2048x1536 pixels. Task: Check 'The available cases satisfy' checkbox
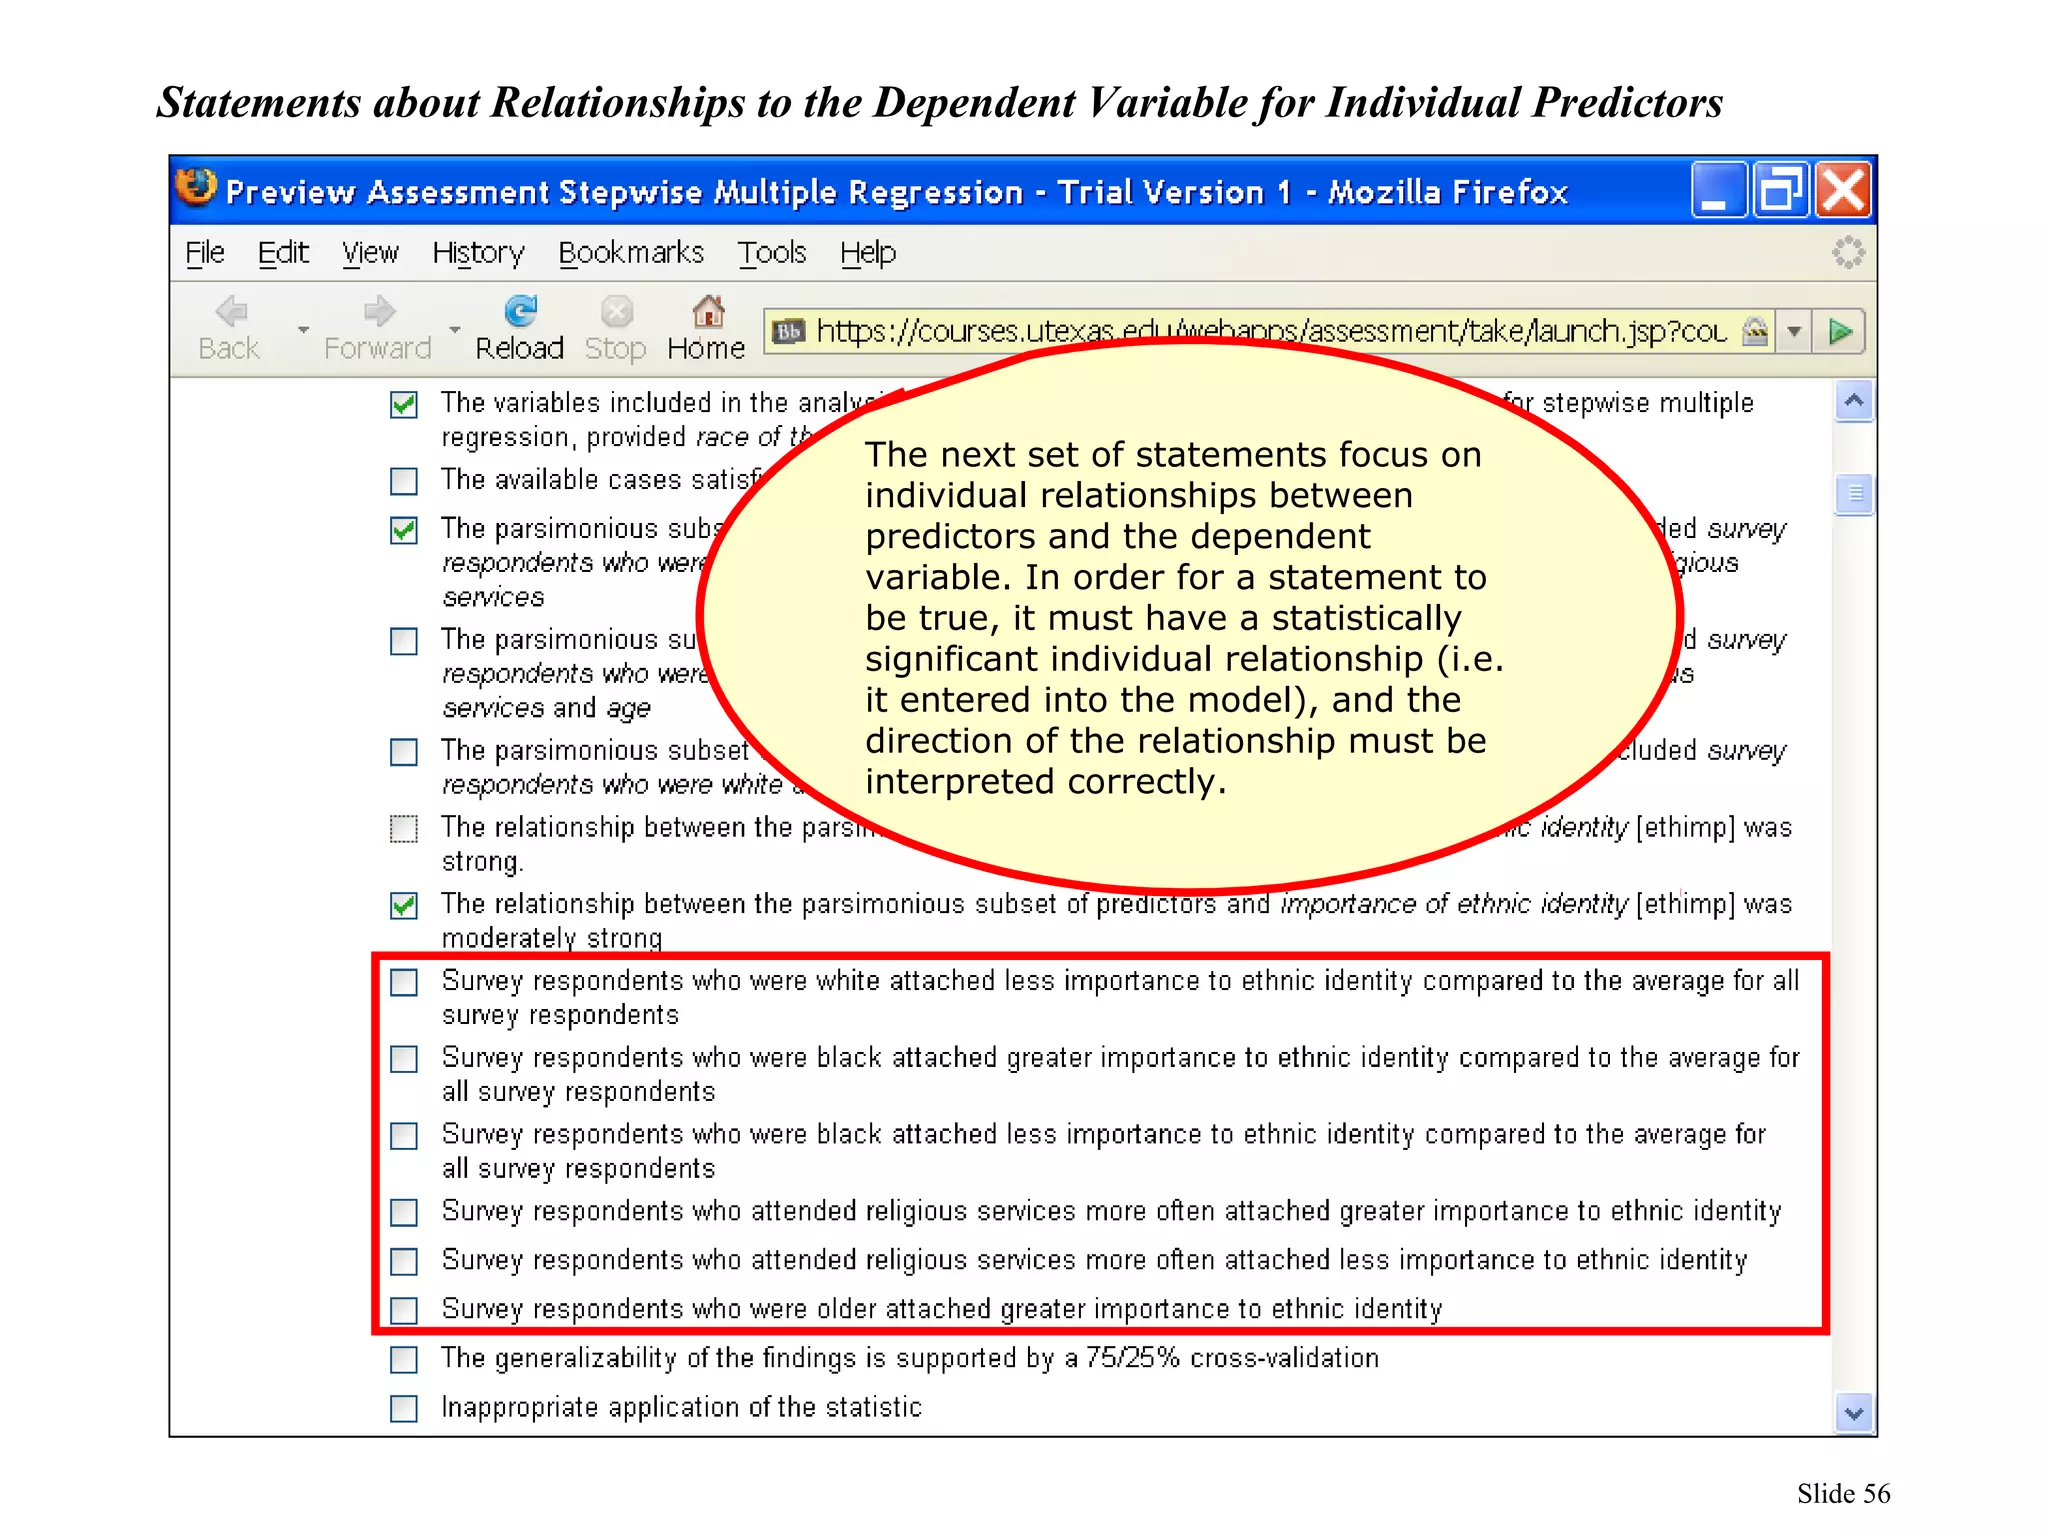point(404,481)
